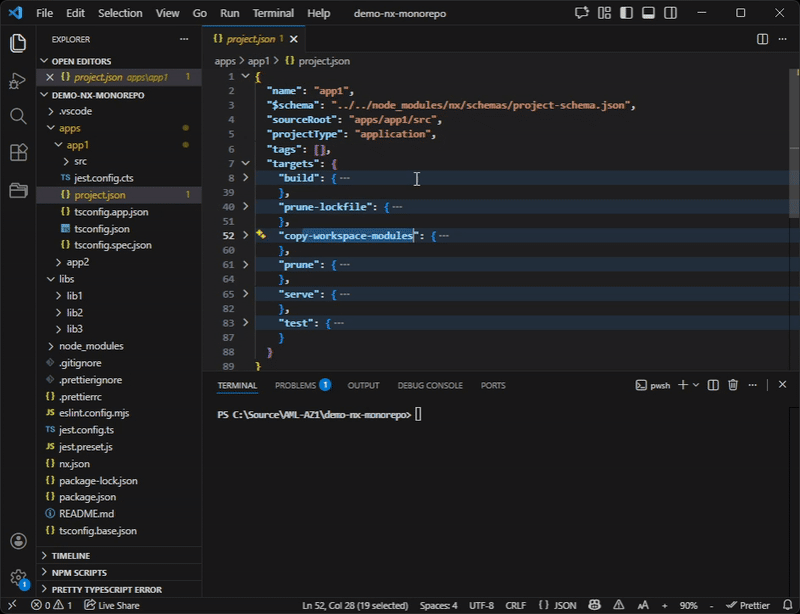Click the editor vertical scrollbar

[794, 144]
